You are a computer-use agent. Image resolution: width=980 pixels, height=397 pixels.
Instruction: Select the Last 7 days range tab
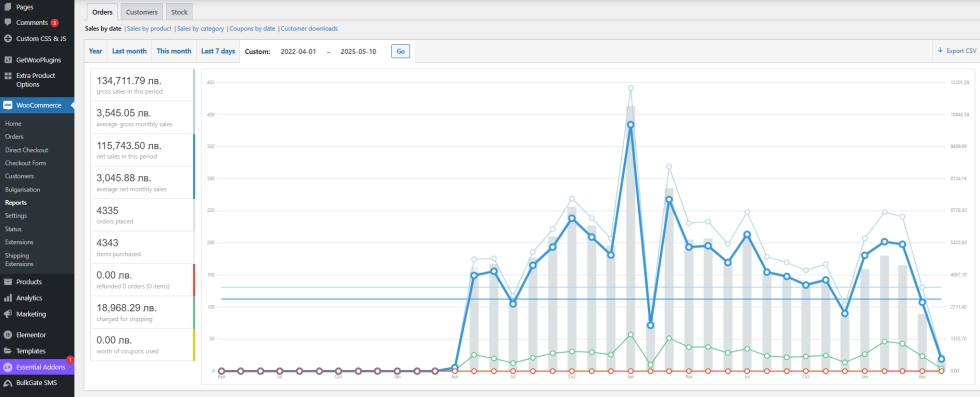point(218,51)
